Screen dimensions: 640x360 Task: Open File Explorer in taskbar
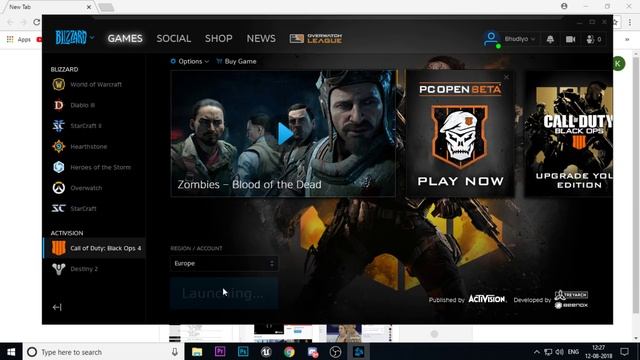click(x=197, y=352)
